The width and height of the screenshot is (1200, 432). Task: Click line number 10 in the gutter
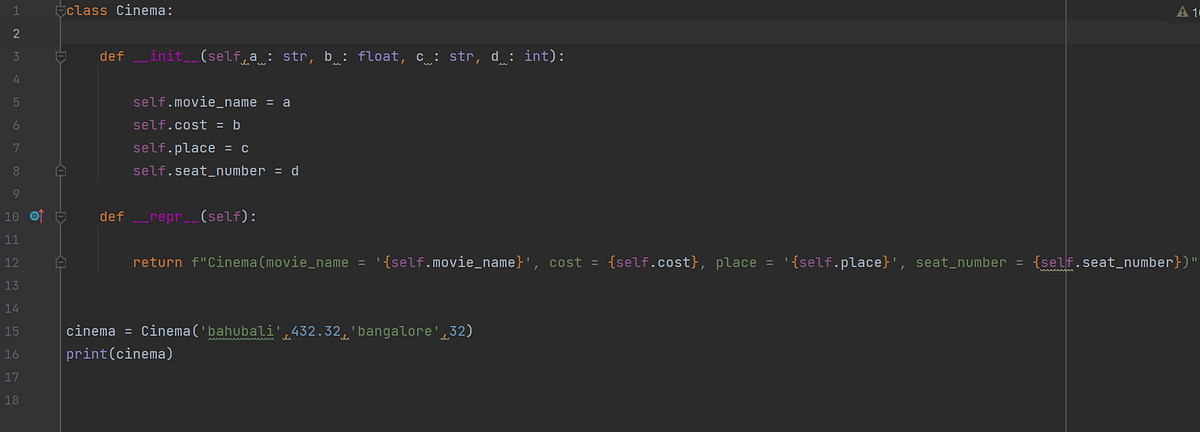[14, 216]
